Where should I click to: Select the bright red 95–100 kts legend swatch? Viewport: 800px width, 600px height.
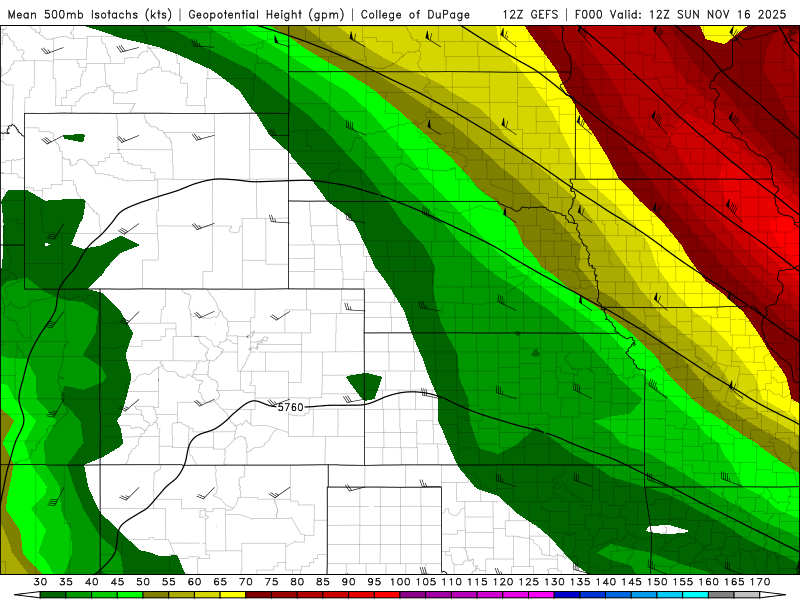point(387,595)
